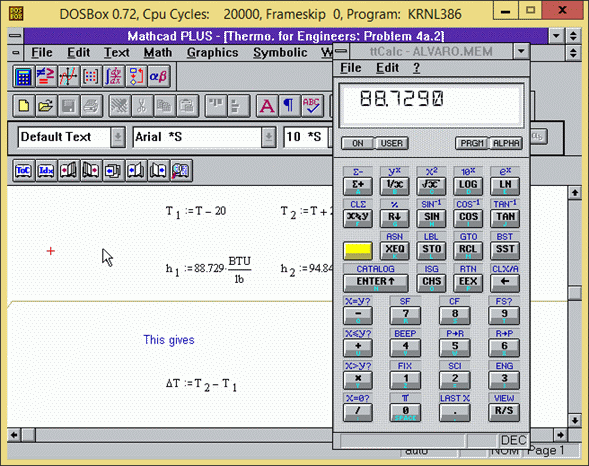Click the calculator STO key

pos(431,250)
